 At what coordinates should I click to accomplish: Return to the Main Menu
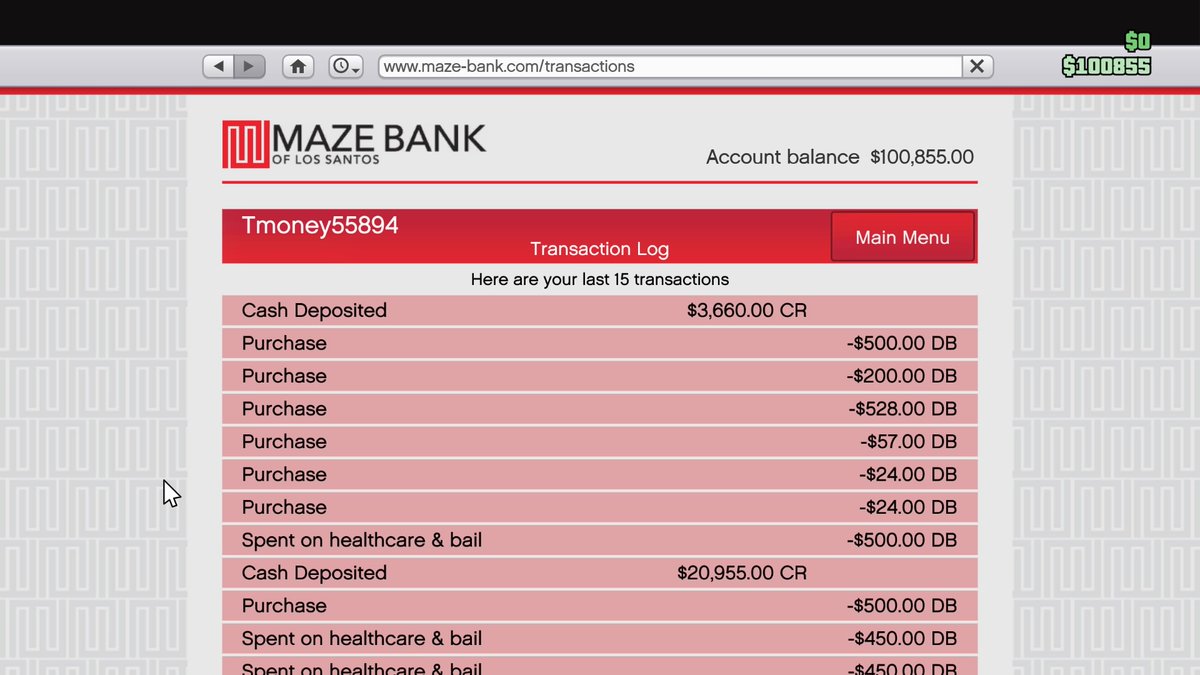902,237
